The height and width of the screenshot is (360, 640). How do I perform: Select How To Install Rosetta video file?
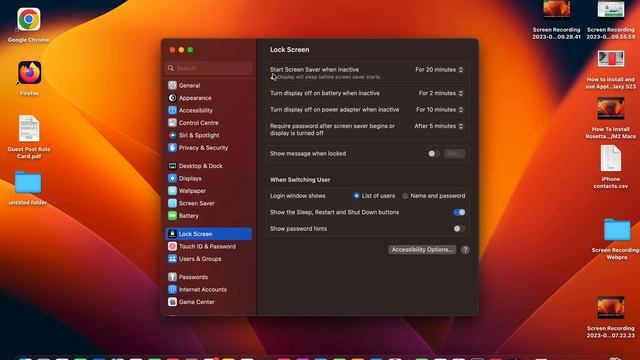(x=611, y=109)
